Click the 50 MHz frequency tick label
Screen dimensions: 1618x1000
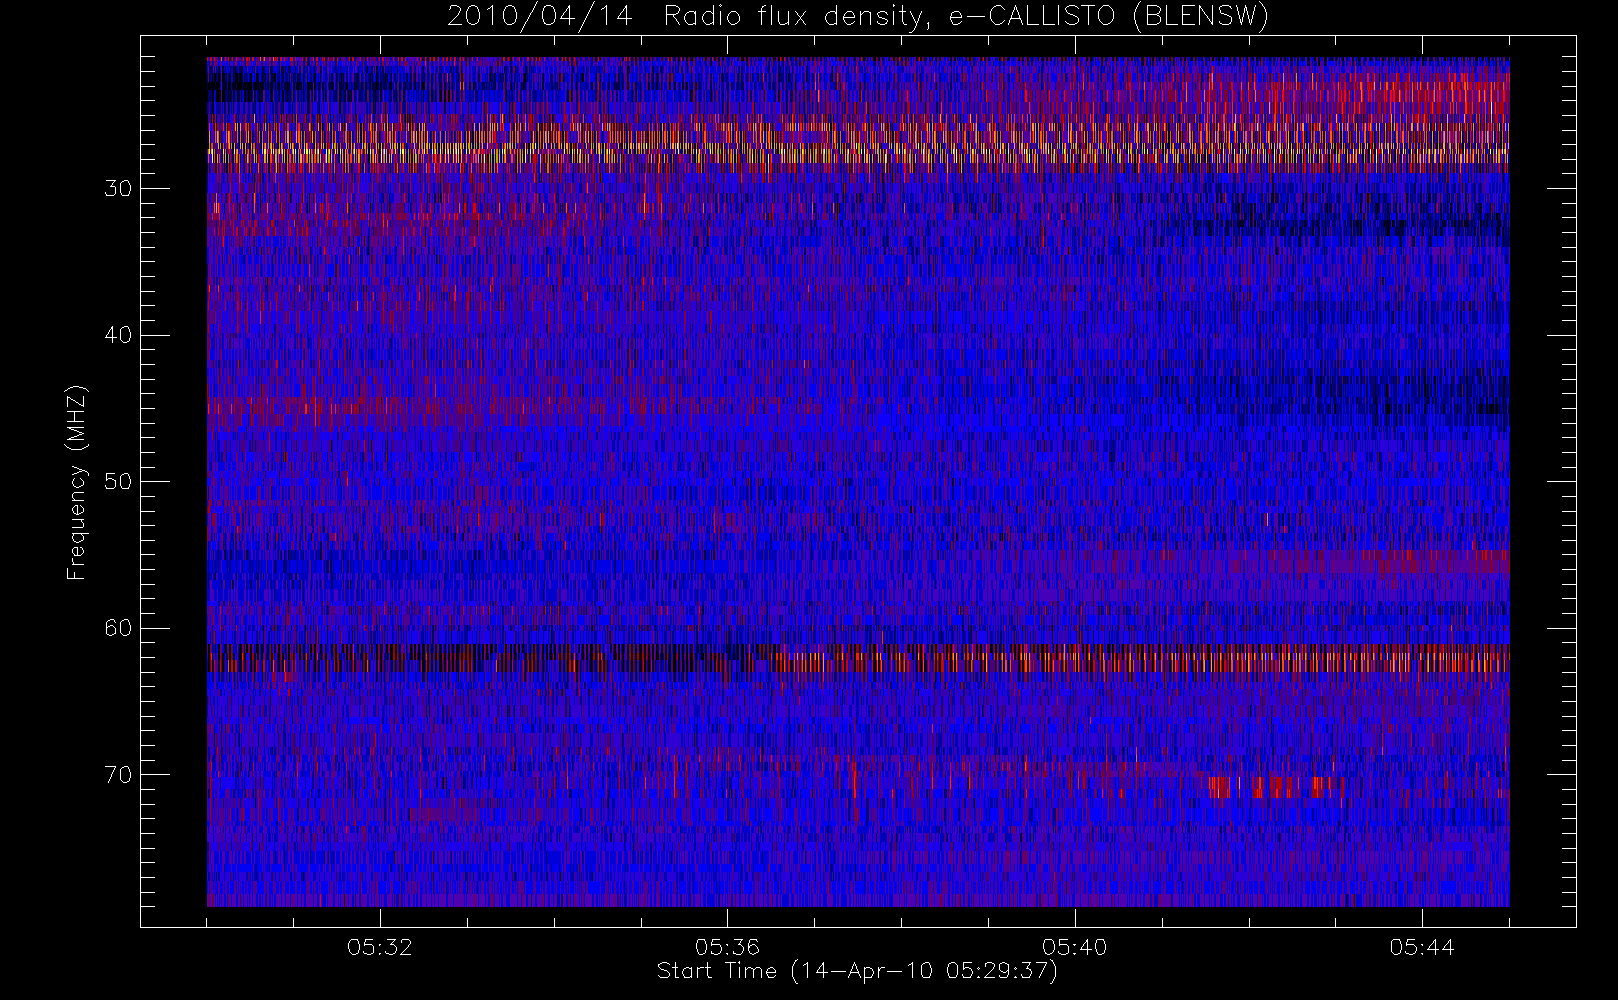pos(118,481)
